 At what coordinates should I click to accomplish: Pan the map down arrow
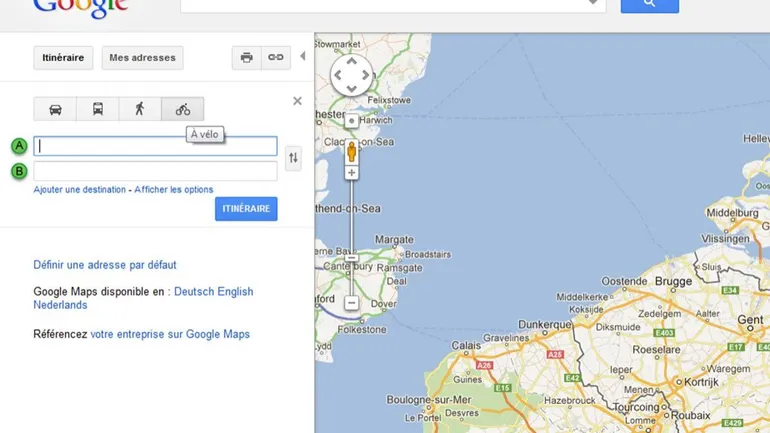click(352, 89)
